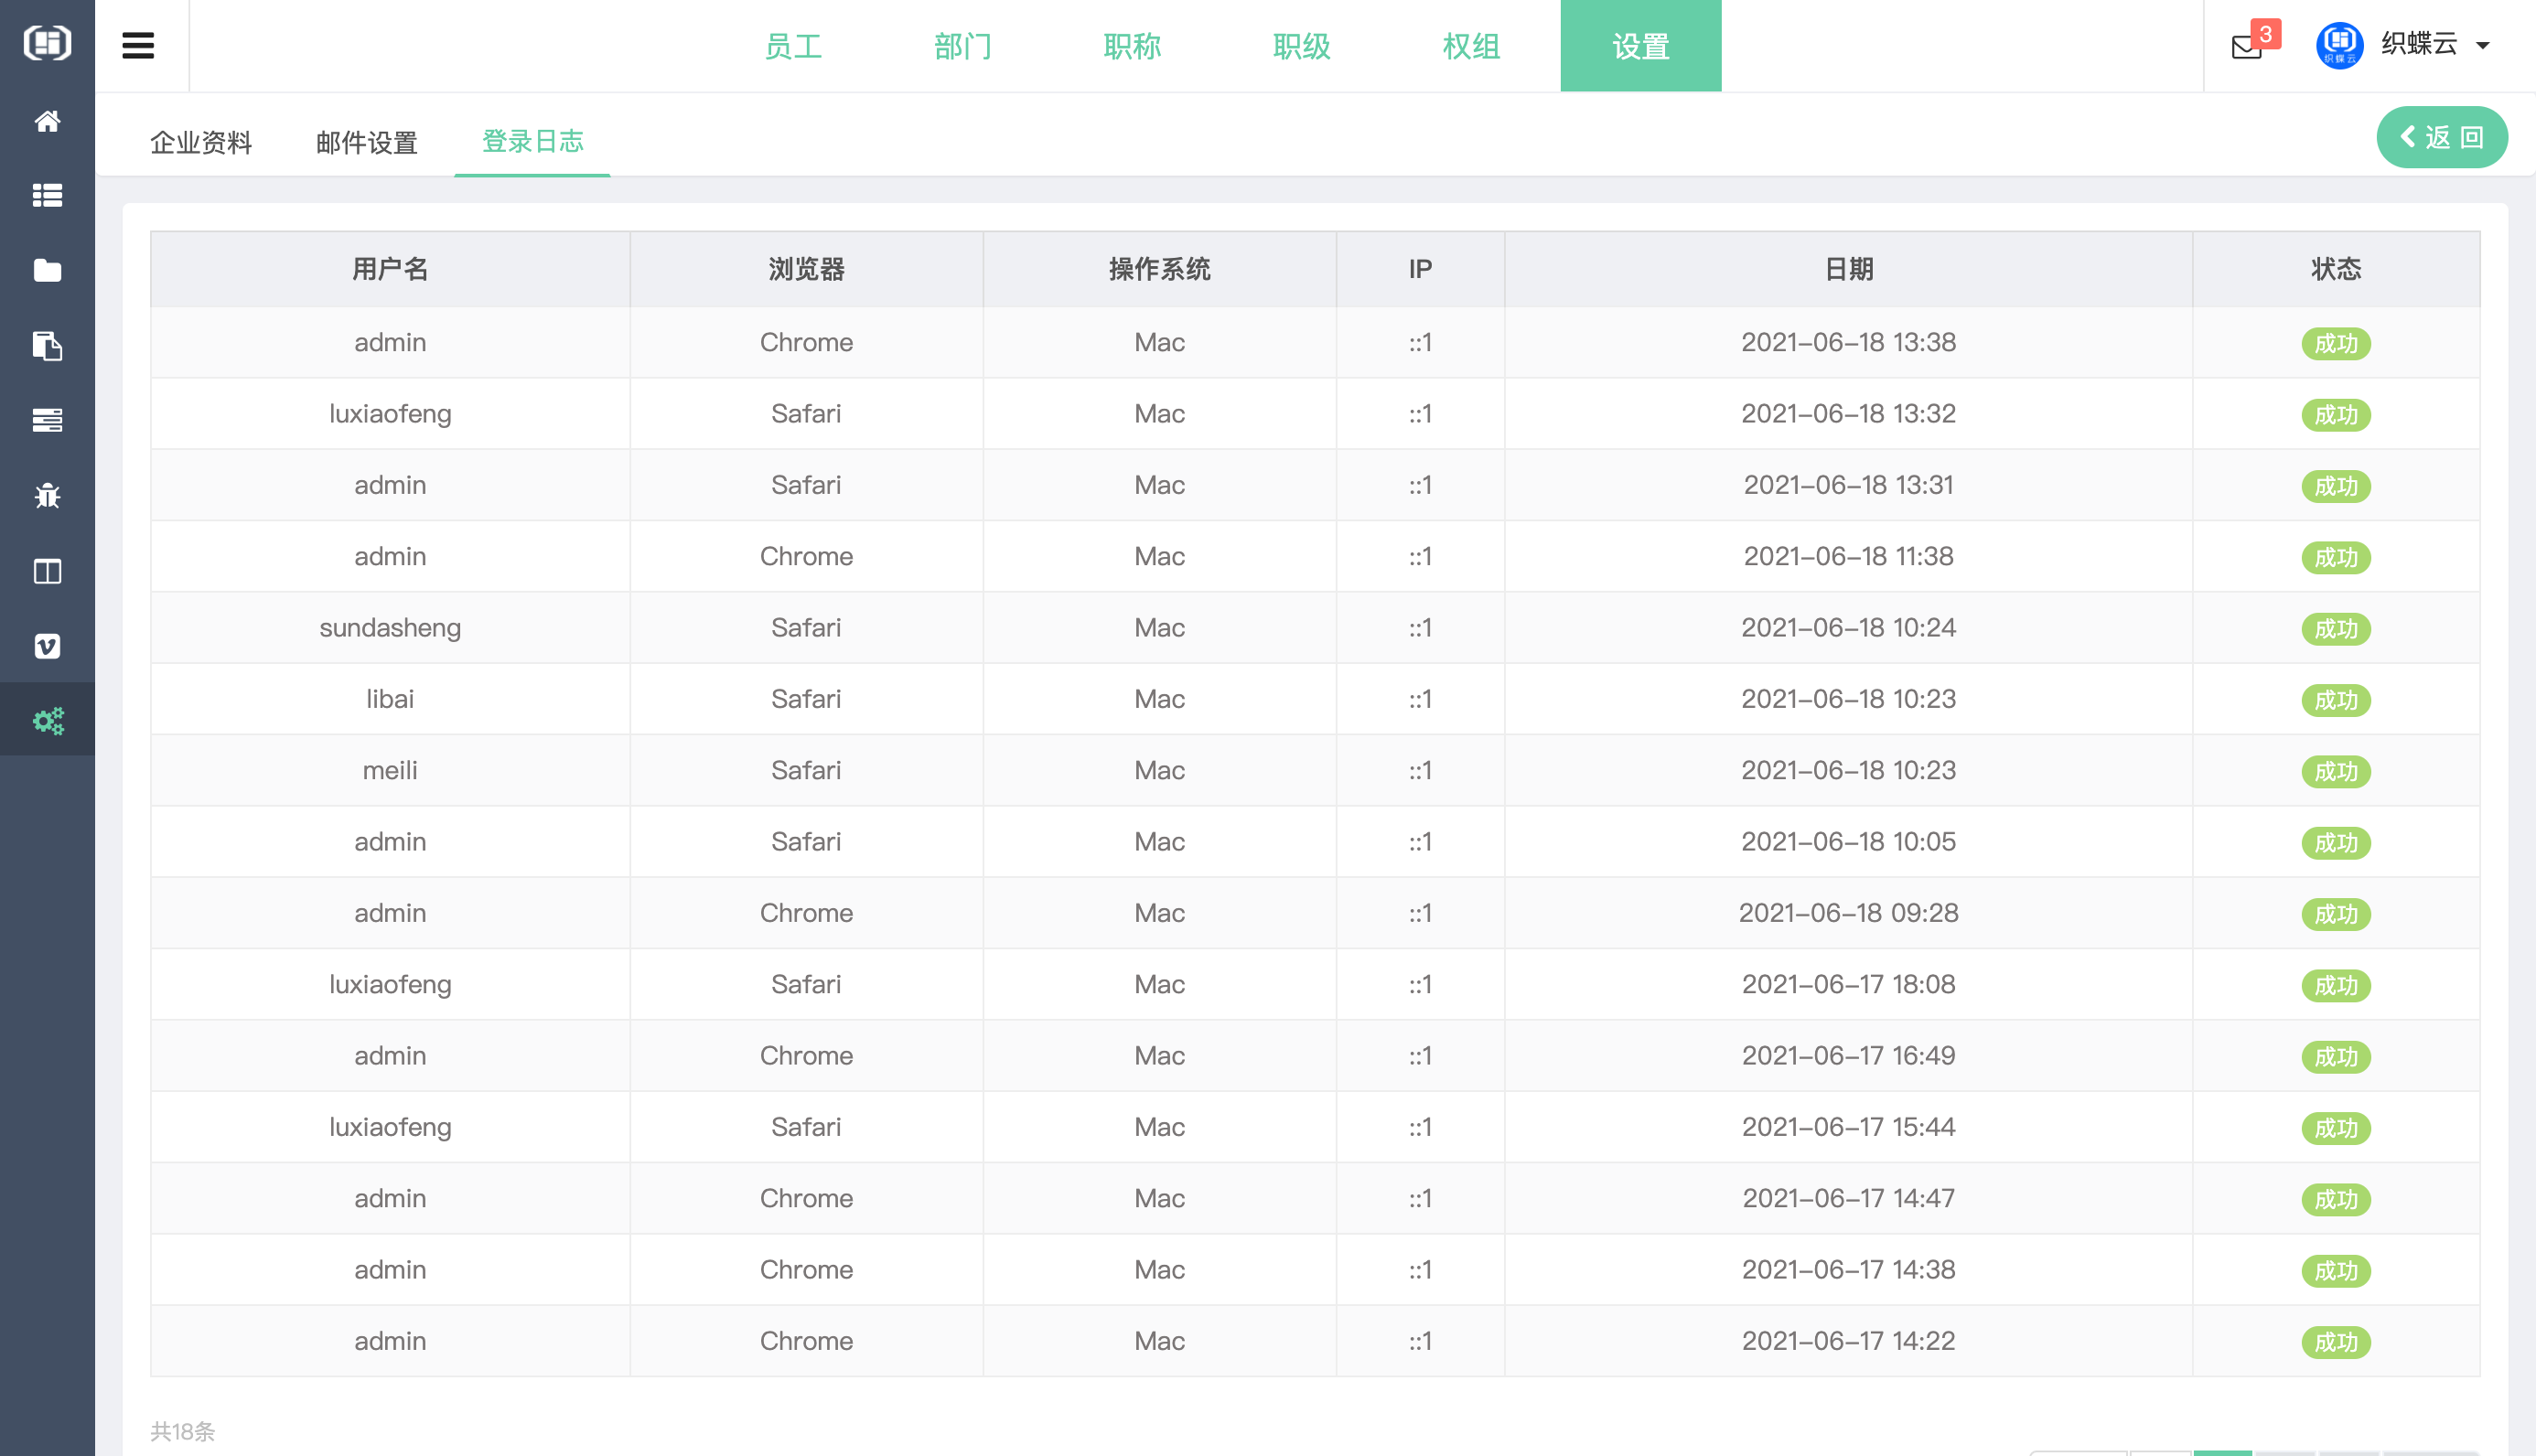The image size is (2536, 1456).
Task: Click the bug icon in sidebar
Action: point(47,495)
